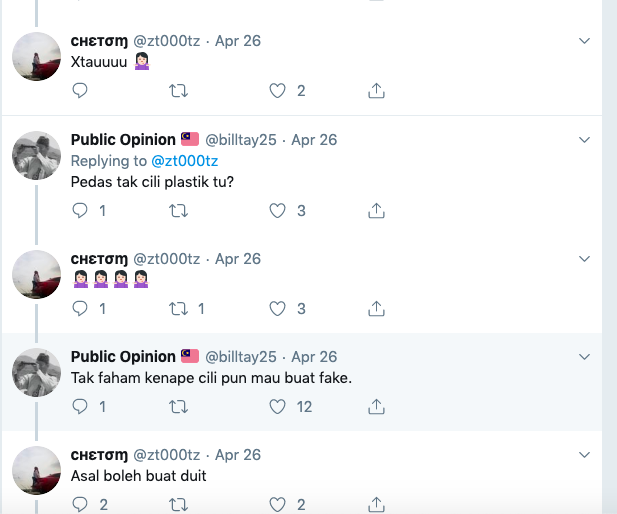The height and width of the screenshot is (514, 617).
Task: Reply to the "Asal boleh buat duit" tweet
Action: tap(80, 505)
